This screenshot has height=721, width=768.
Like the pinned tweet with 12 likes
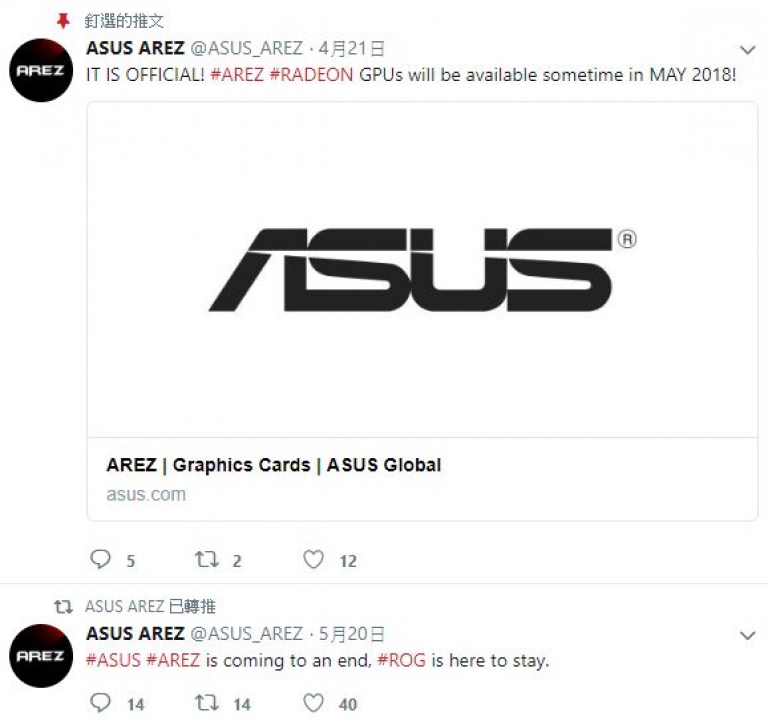[313, 559]
